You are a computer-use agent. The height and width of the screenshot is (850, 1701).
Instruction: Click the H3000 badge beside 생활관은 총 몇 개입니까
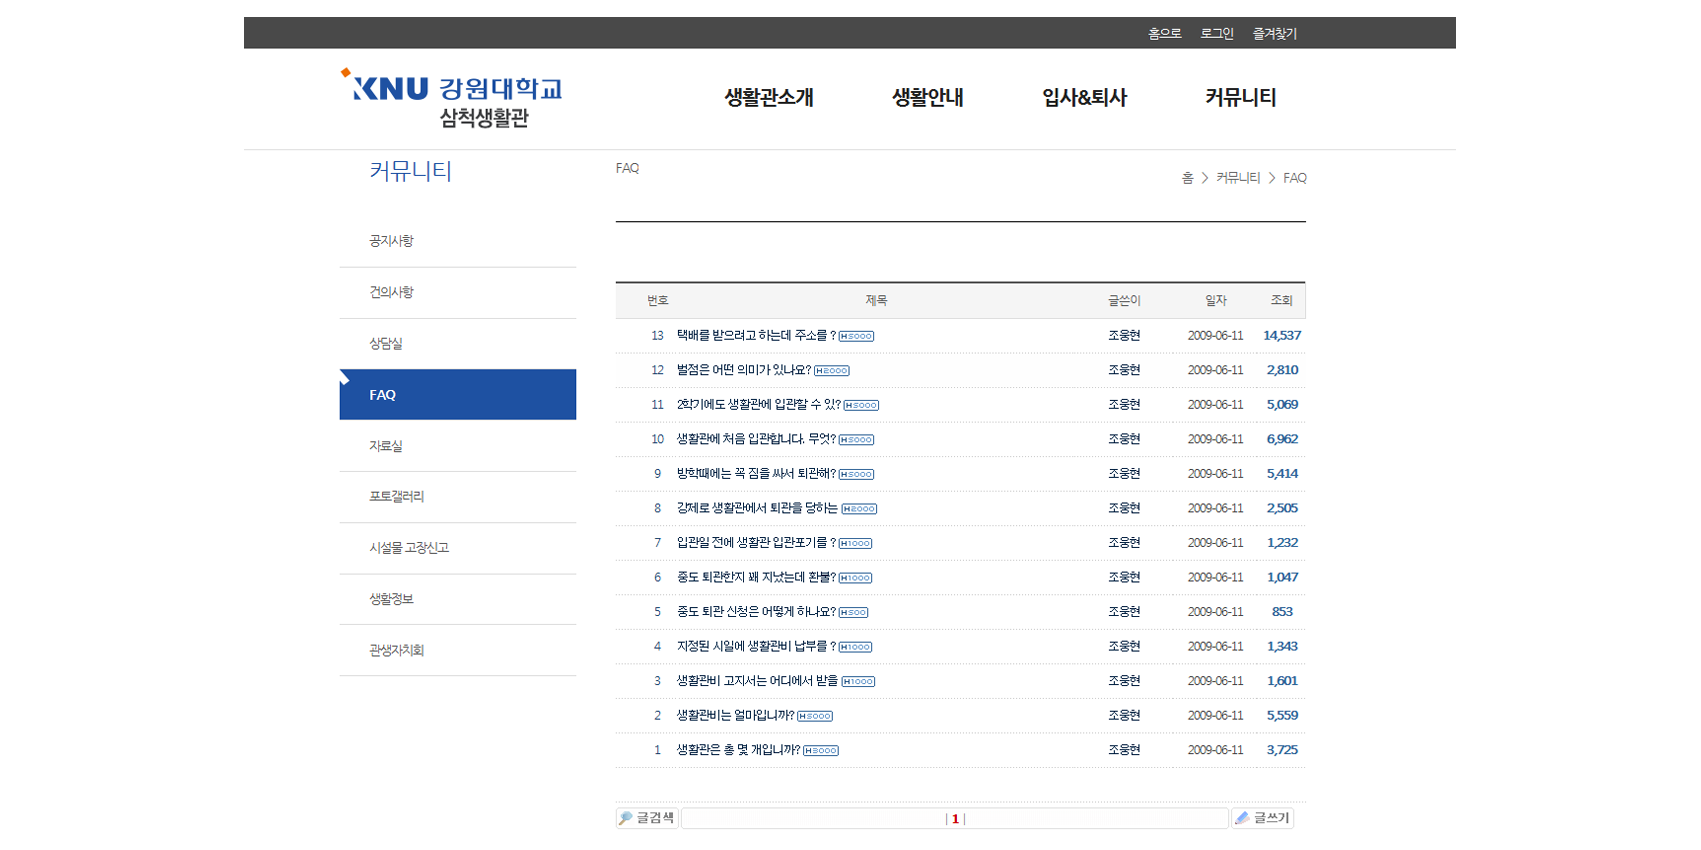(x=821, y=751)
